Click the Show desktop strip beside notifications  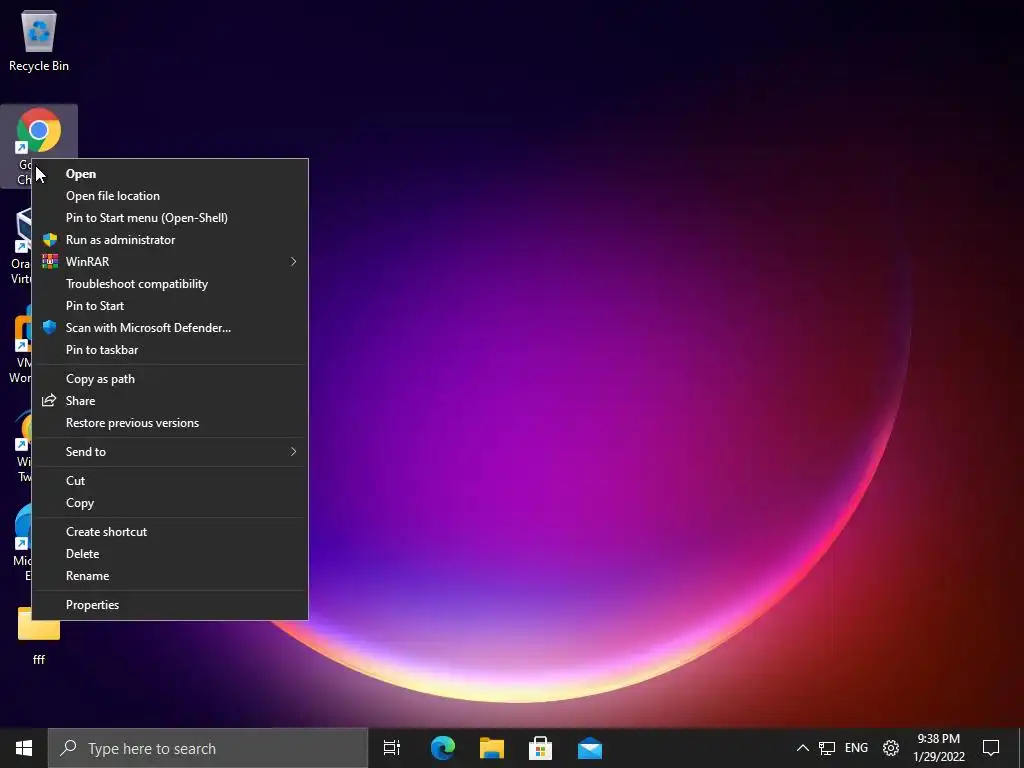pos(1021,748)
